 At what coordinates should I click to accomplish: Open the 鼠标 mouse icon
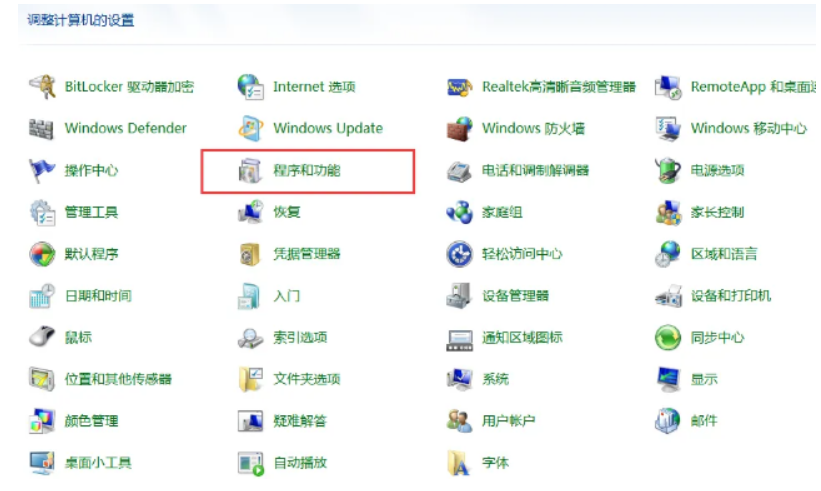tap(42, 337)
